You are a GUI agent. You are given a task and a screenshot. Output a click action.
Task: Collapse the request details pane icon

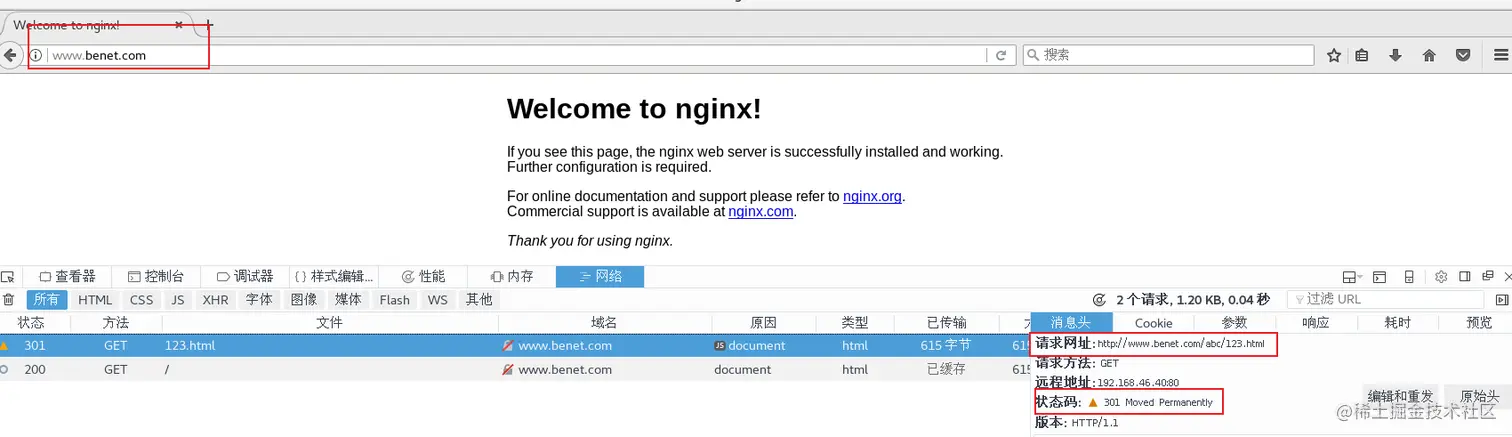coord(1502,300)
